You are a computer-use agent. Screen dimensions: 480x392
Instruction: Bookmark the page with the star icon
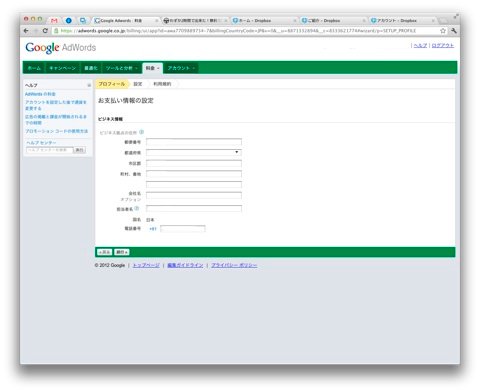coord(443,31)
